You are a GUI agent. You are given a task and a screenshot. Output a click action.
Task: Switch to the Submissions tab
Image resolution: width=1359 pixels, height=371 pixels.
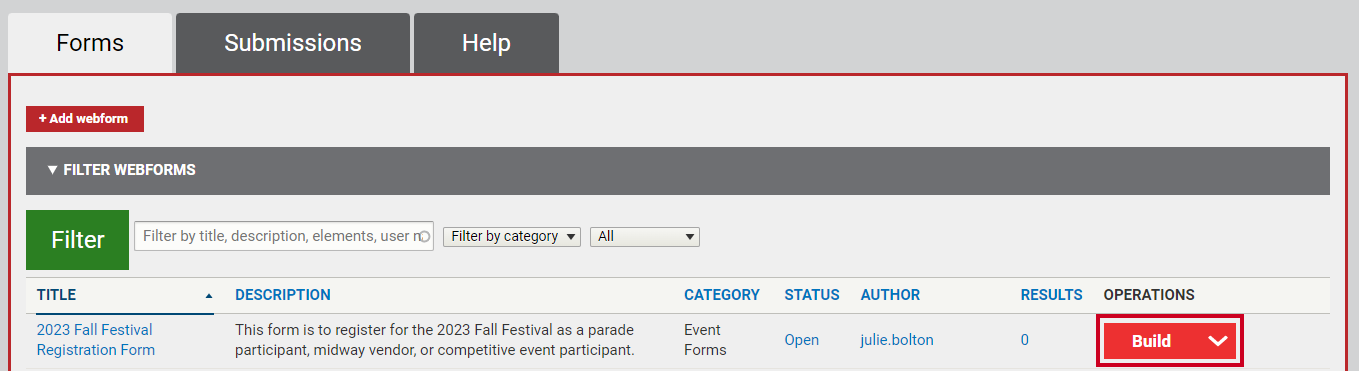293,43
